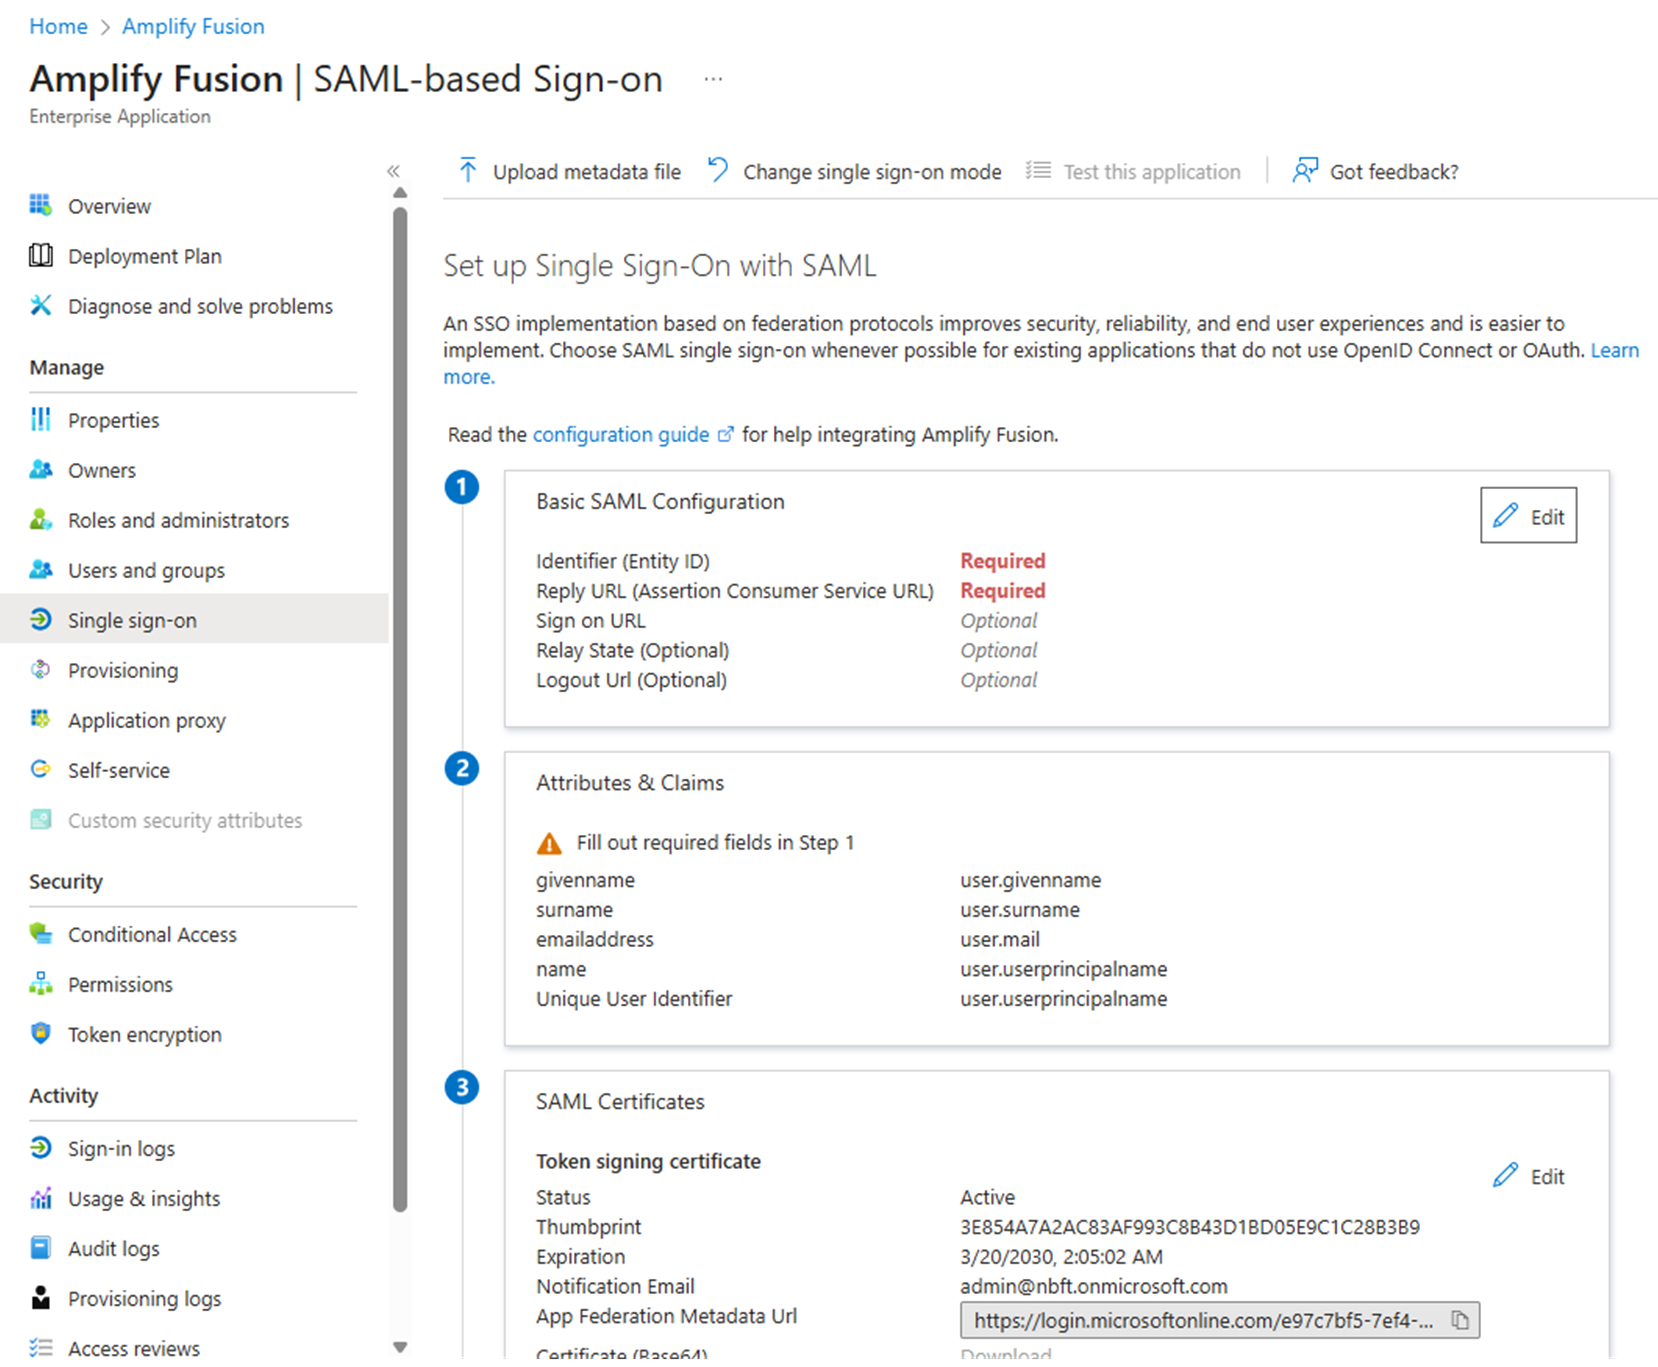
Task: Click the App Federation Metadata Url field
Action: [1220, 1320]
